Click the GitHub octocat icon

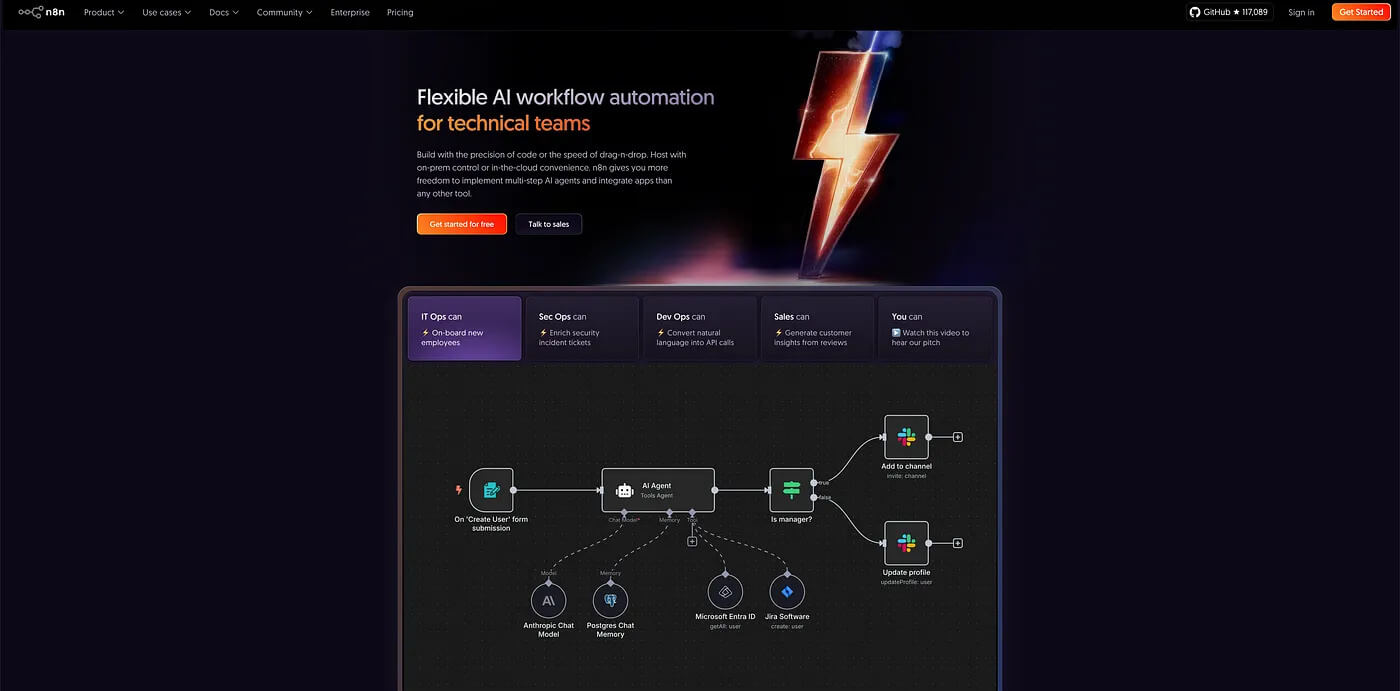pyautogui.click(x=1195, y=12)
